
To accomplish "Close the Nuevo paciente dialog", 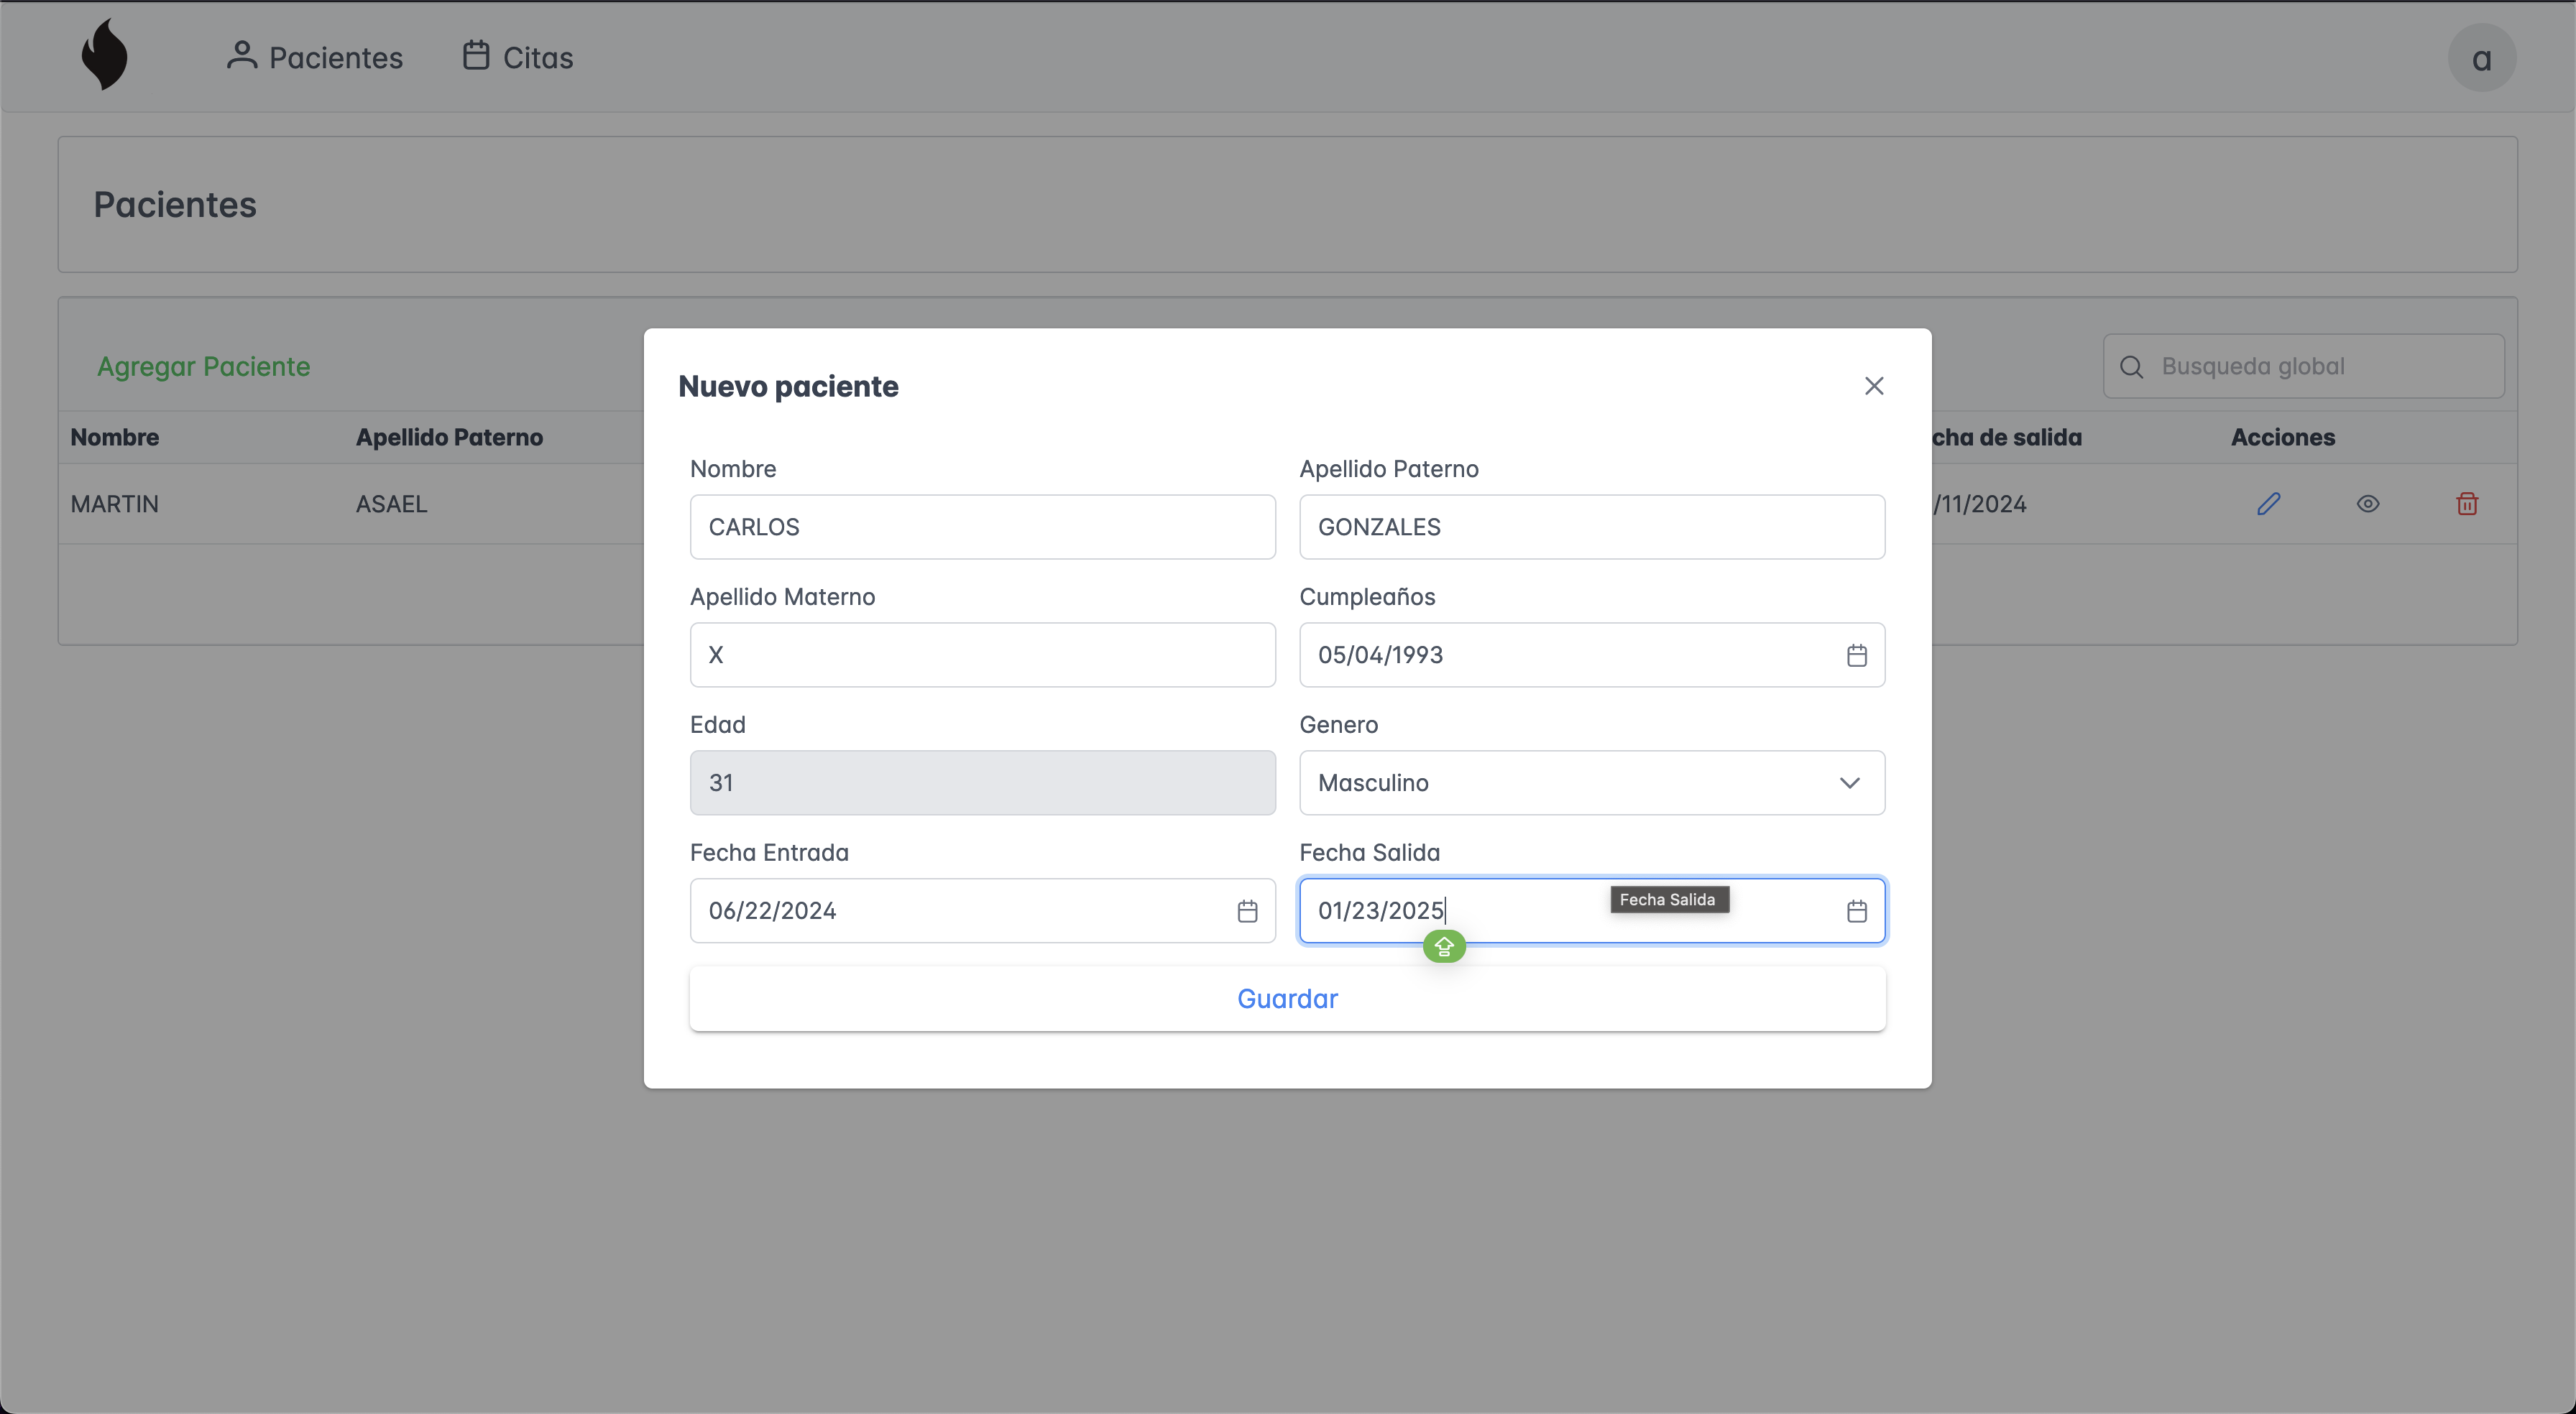I will pos(1873,386).
